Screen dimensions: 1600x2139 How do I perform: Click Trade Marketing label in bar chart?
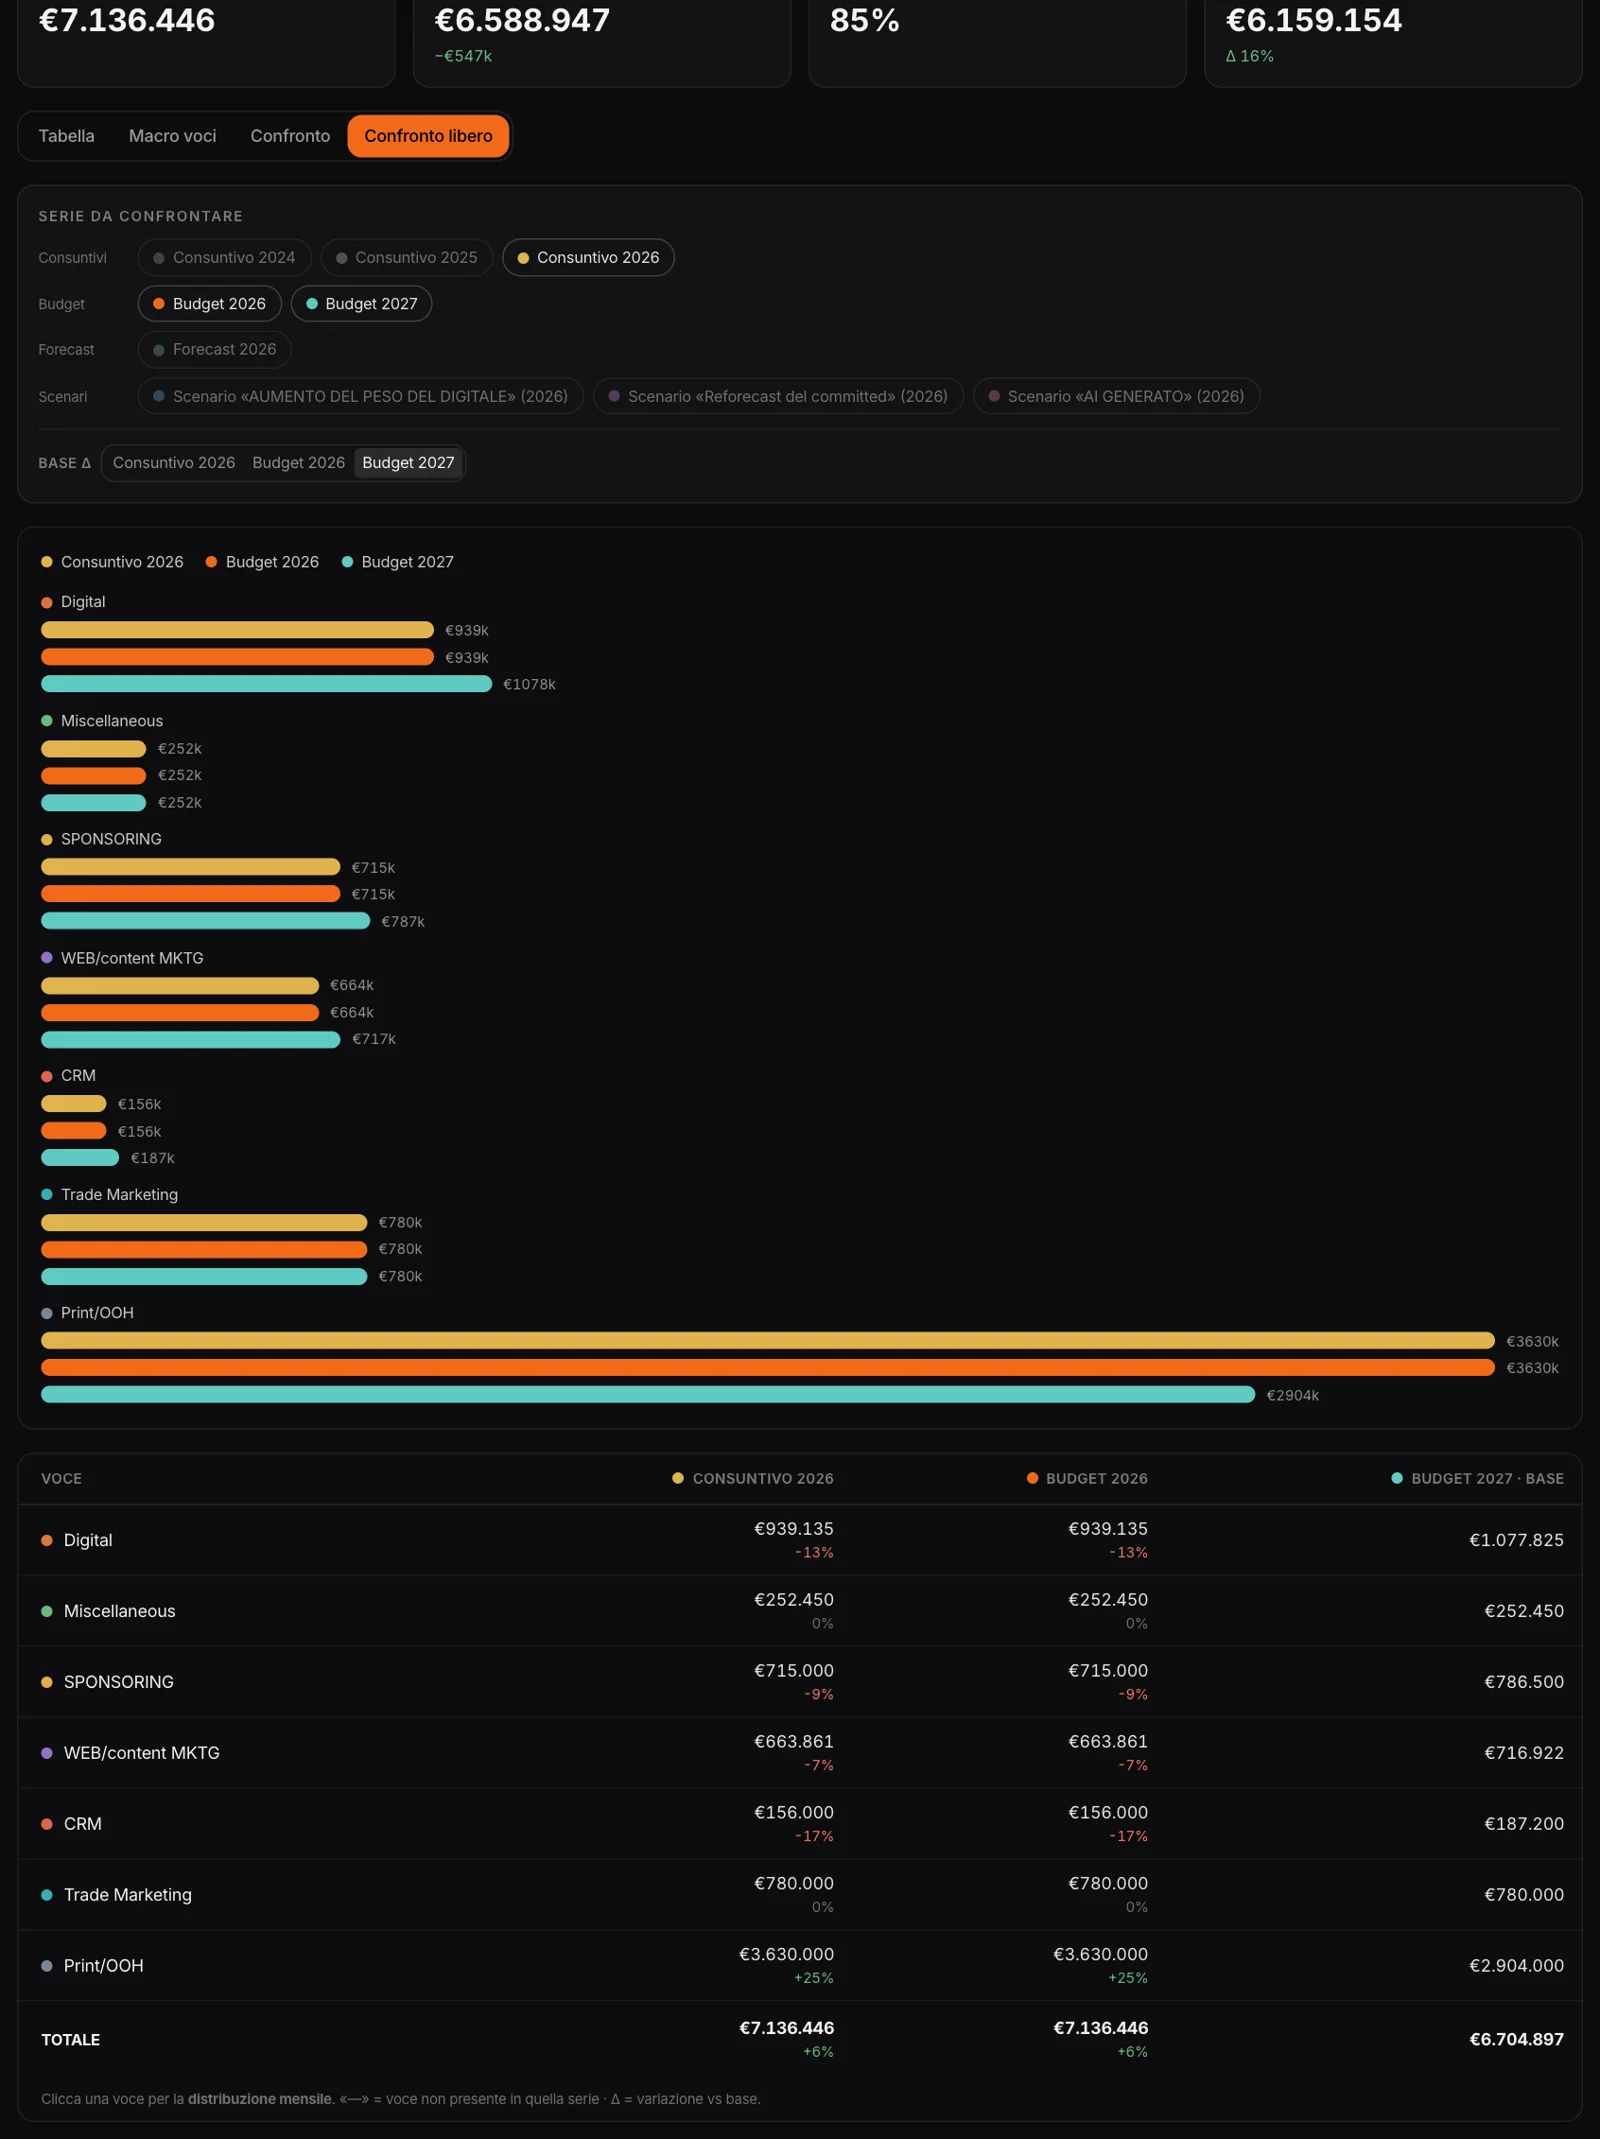click(x=119, y=1195)
